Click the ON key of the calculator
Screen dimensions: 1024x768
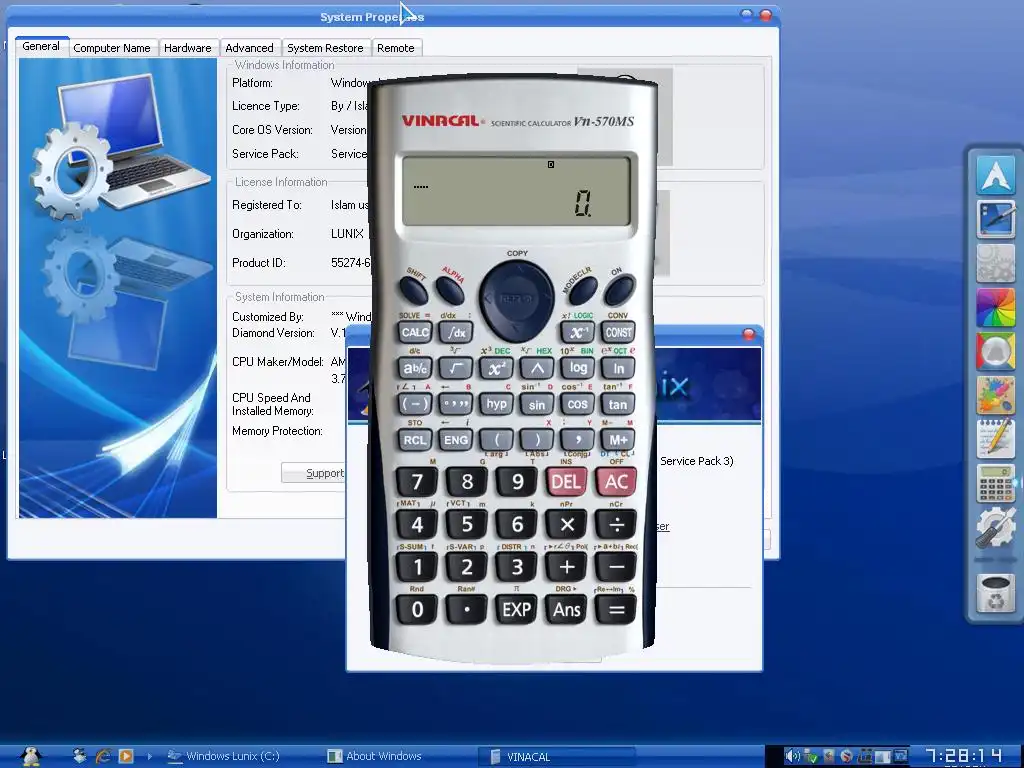pos(619,290)
